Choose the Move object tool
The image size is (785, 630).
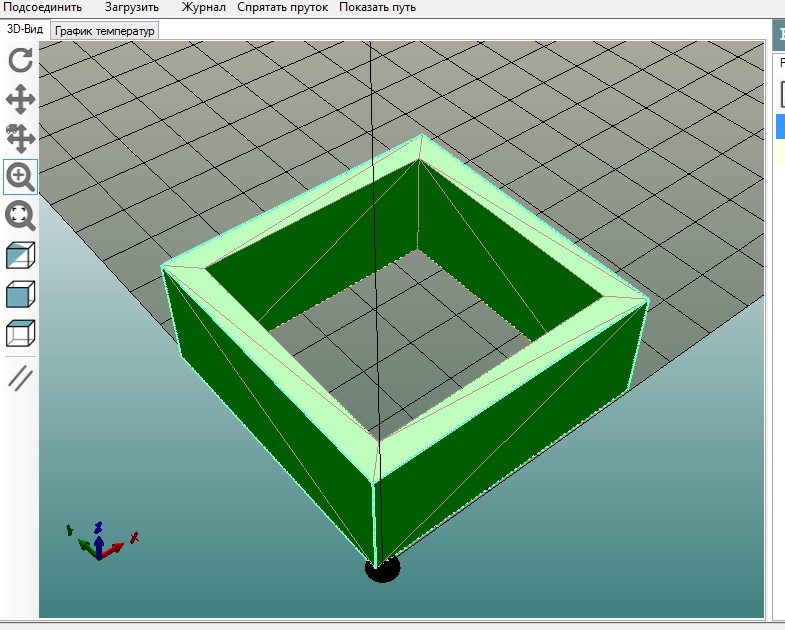coord(20,138)
